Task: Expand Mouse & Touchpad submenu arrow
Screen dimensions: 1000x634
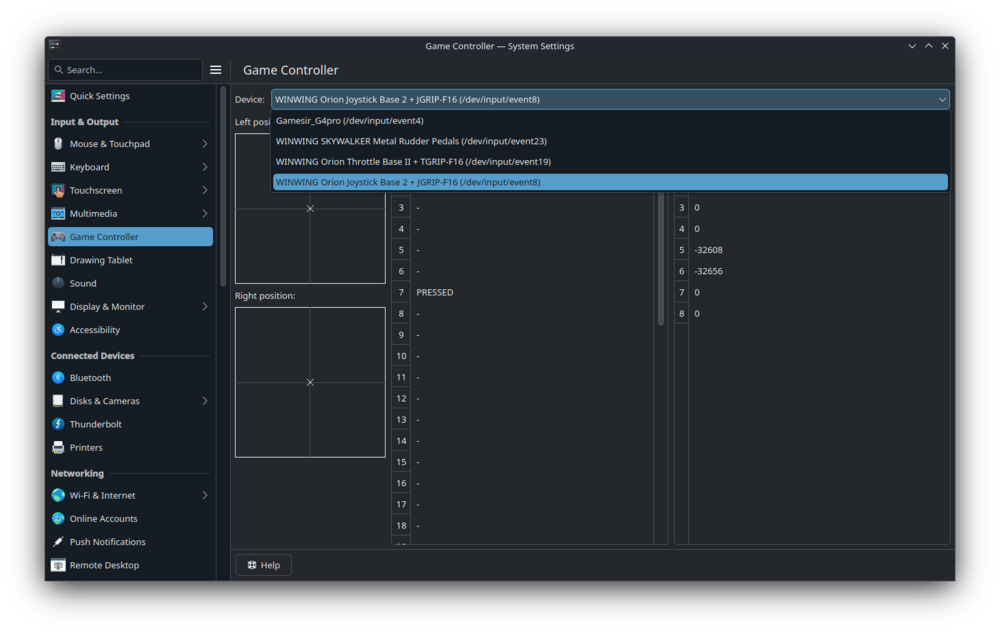Action: click(205, 144)
